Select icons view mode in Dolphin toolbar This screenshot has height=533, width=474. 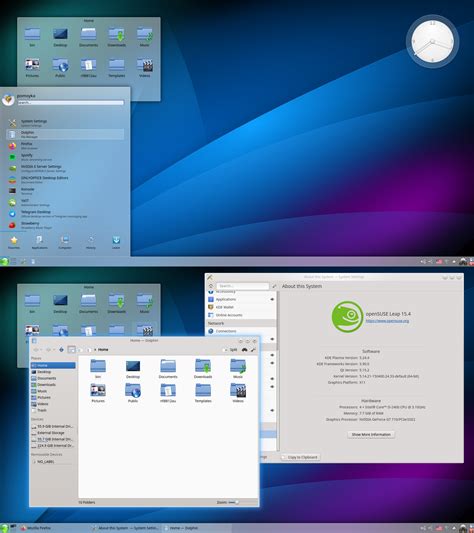tap(71, 349)
